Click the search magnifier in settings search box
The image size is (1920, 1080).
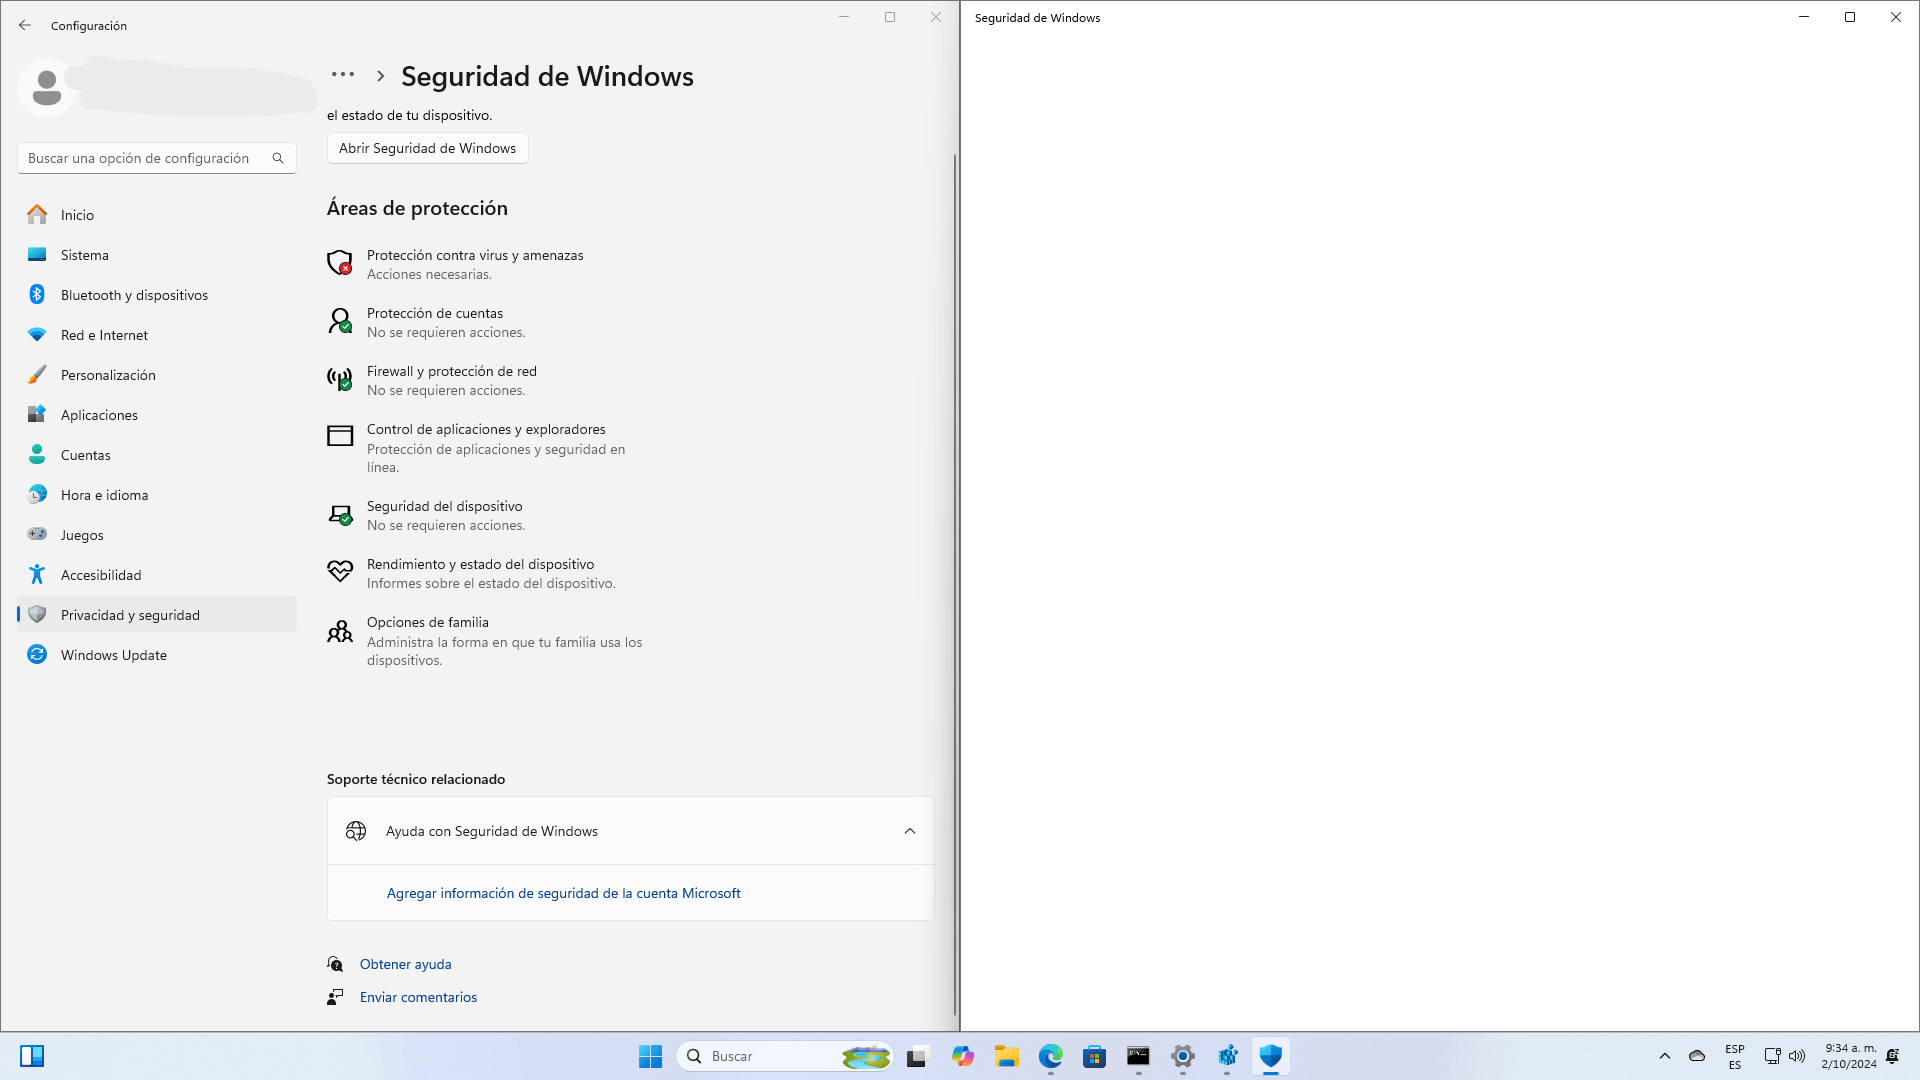coord(278,158)
